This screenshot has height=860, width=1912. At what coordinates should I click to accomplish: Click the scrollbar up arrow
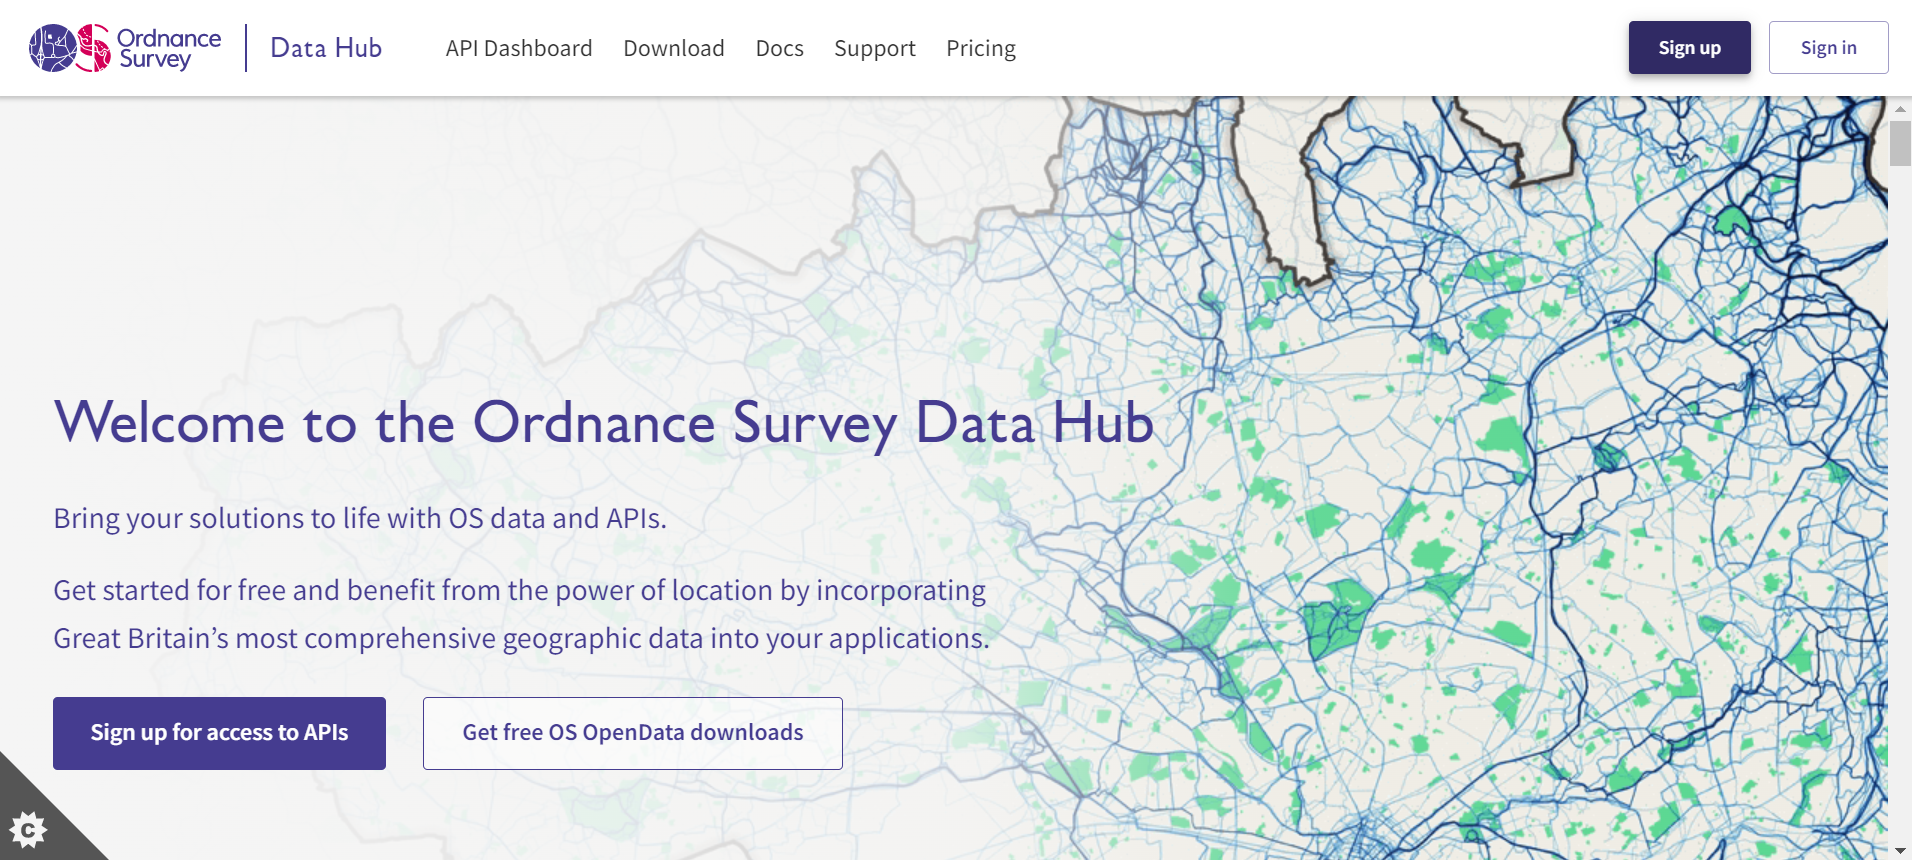1900,108
